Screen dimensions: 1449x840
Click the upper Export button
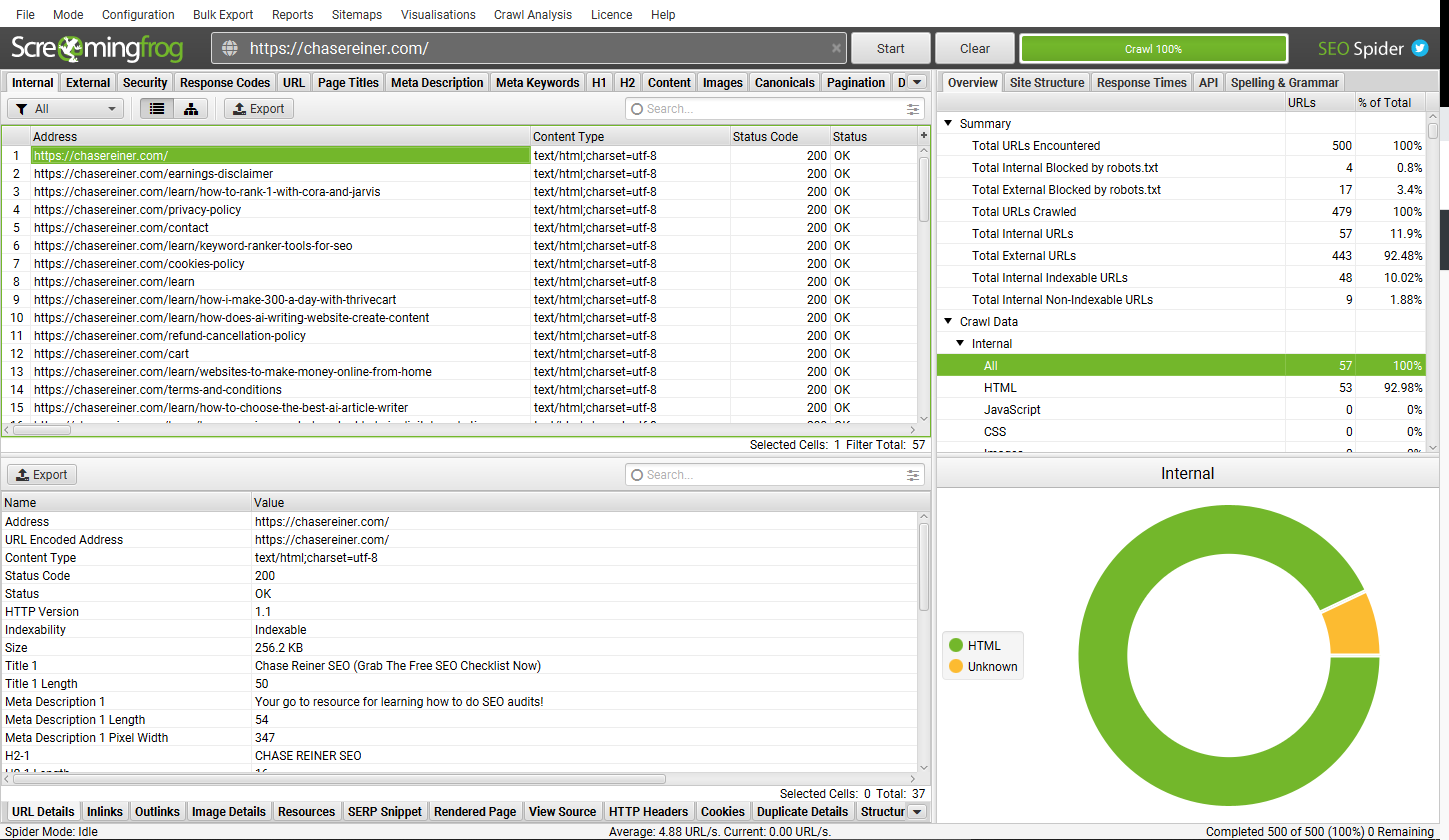tap(259, 109)
